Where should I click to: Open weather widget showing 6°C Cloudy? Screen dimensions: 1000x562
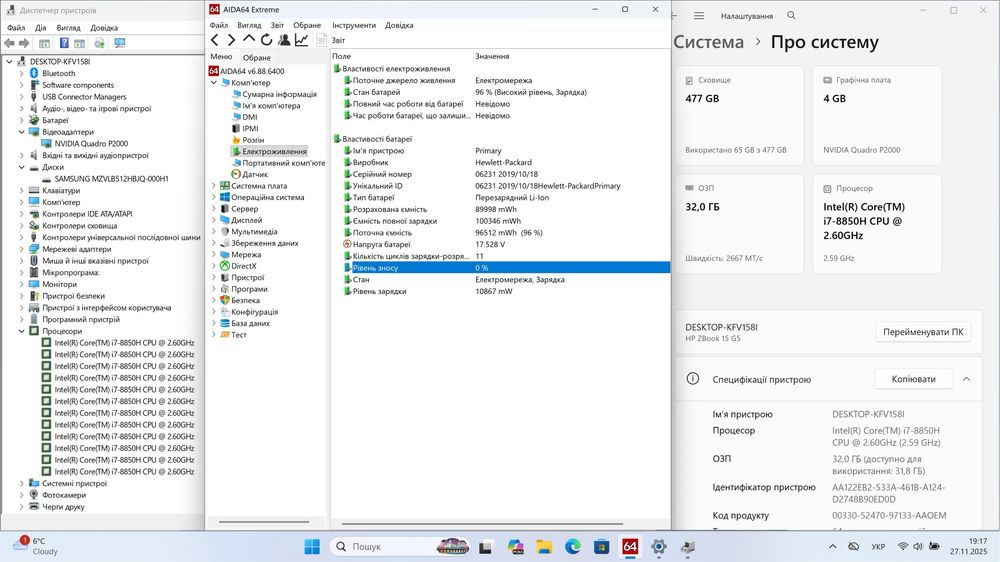(36, 546)
